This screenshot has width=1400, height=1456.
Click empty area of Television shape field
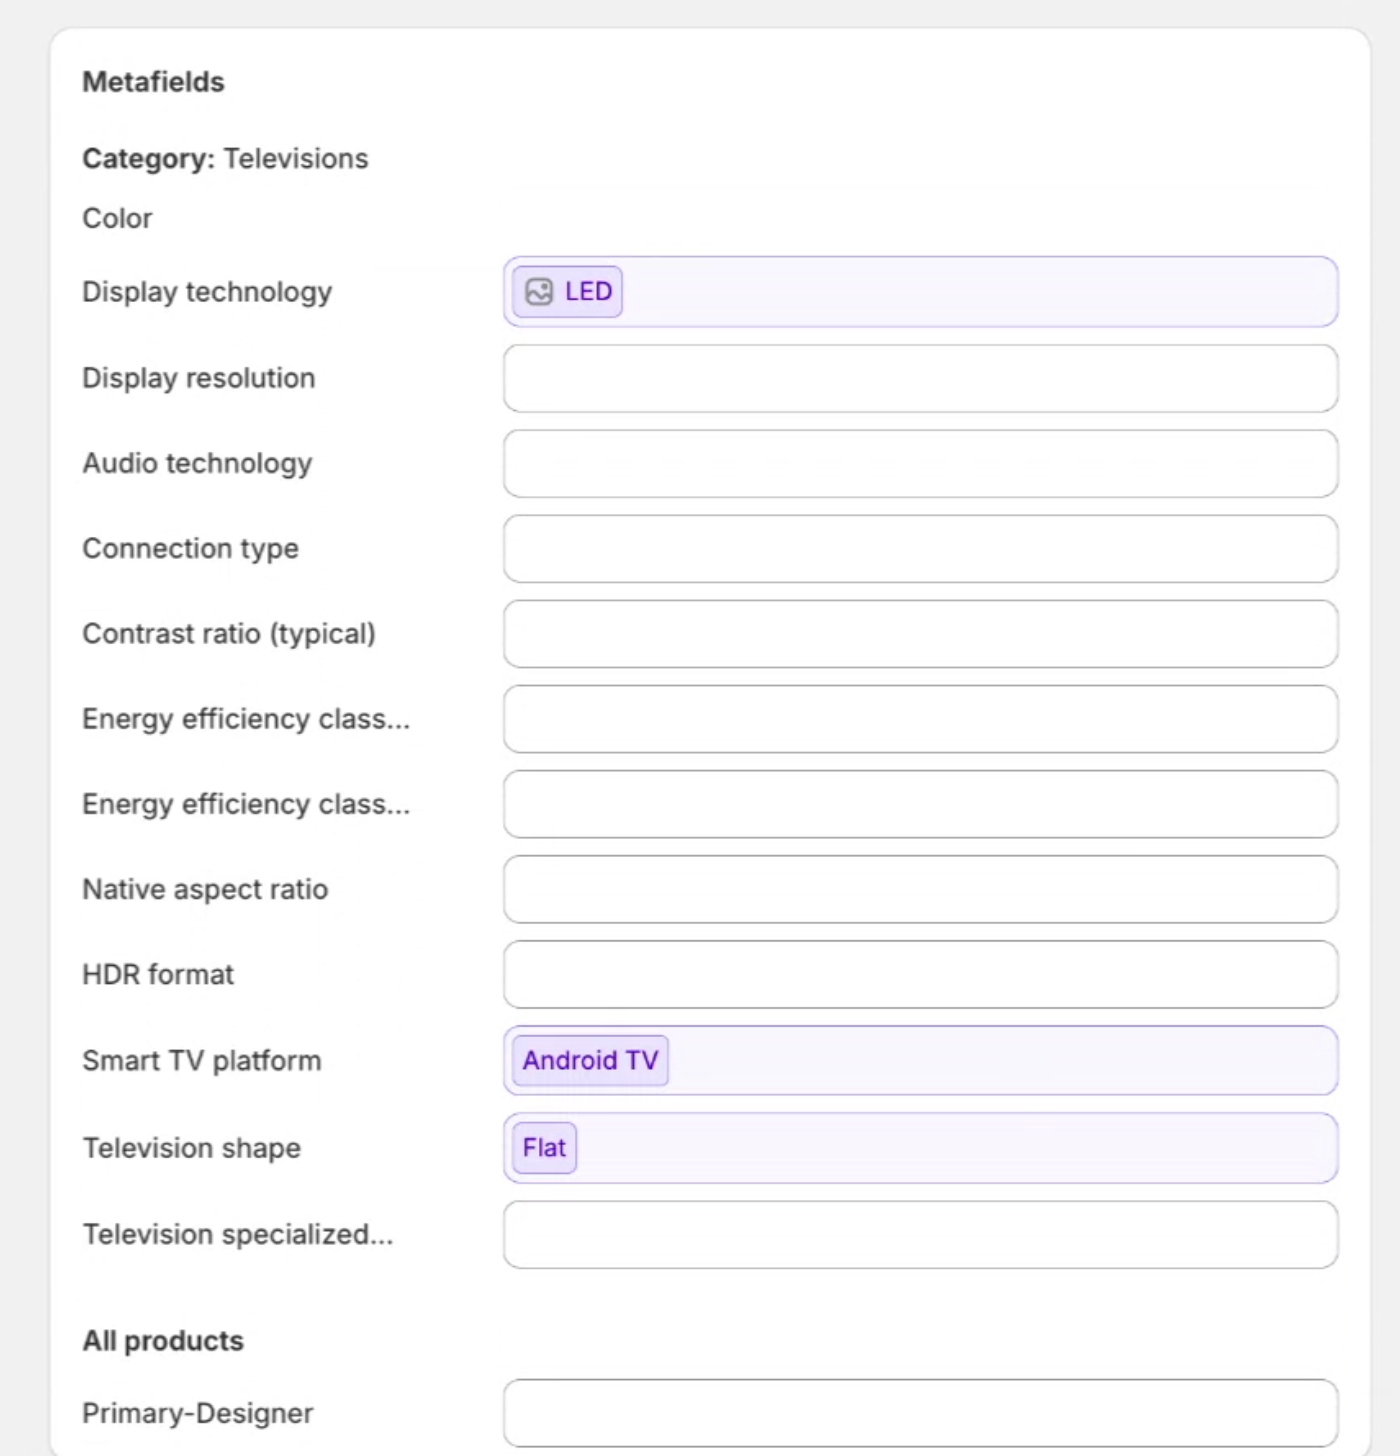[950, 1147]
